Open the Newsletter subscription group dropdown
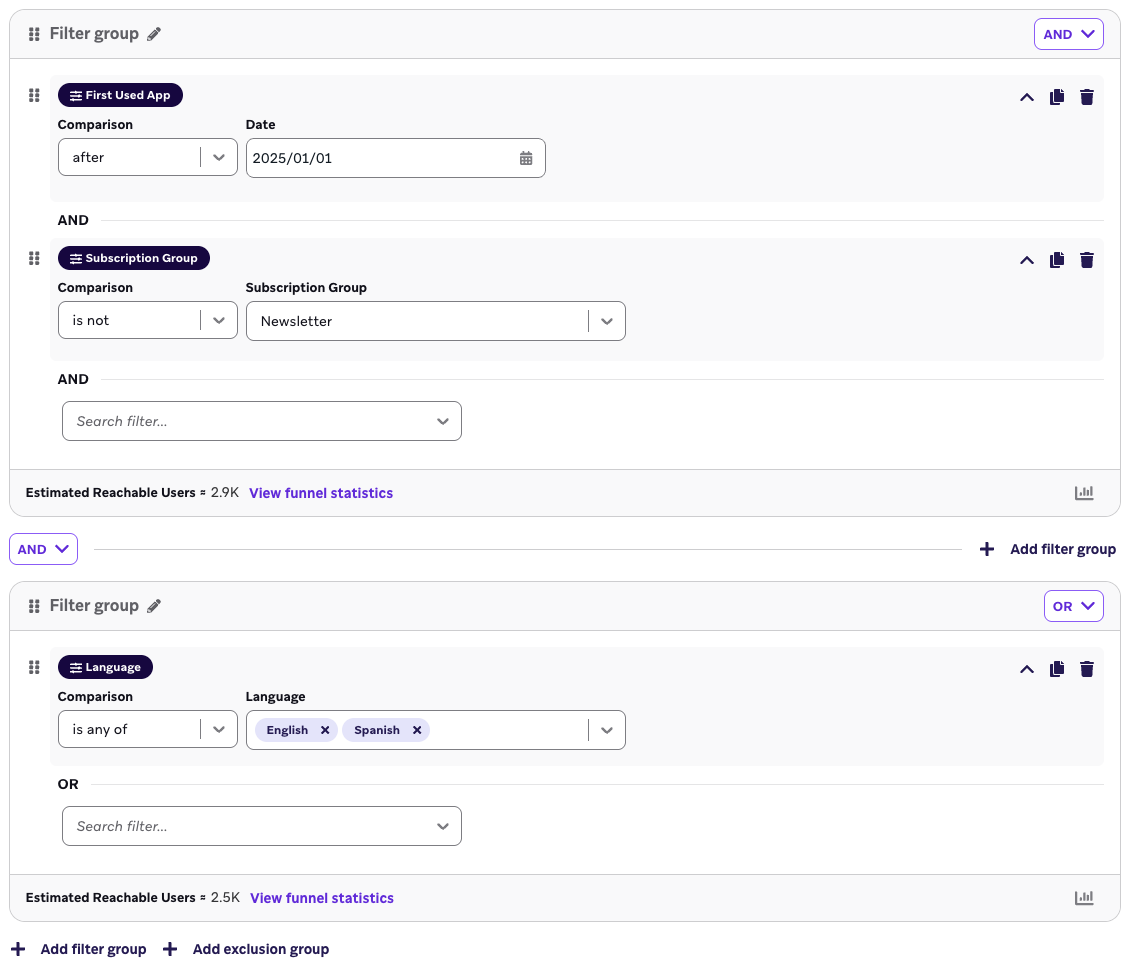 tap(435, 321)
